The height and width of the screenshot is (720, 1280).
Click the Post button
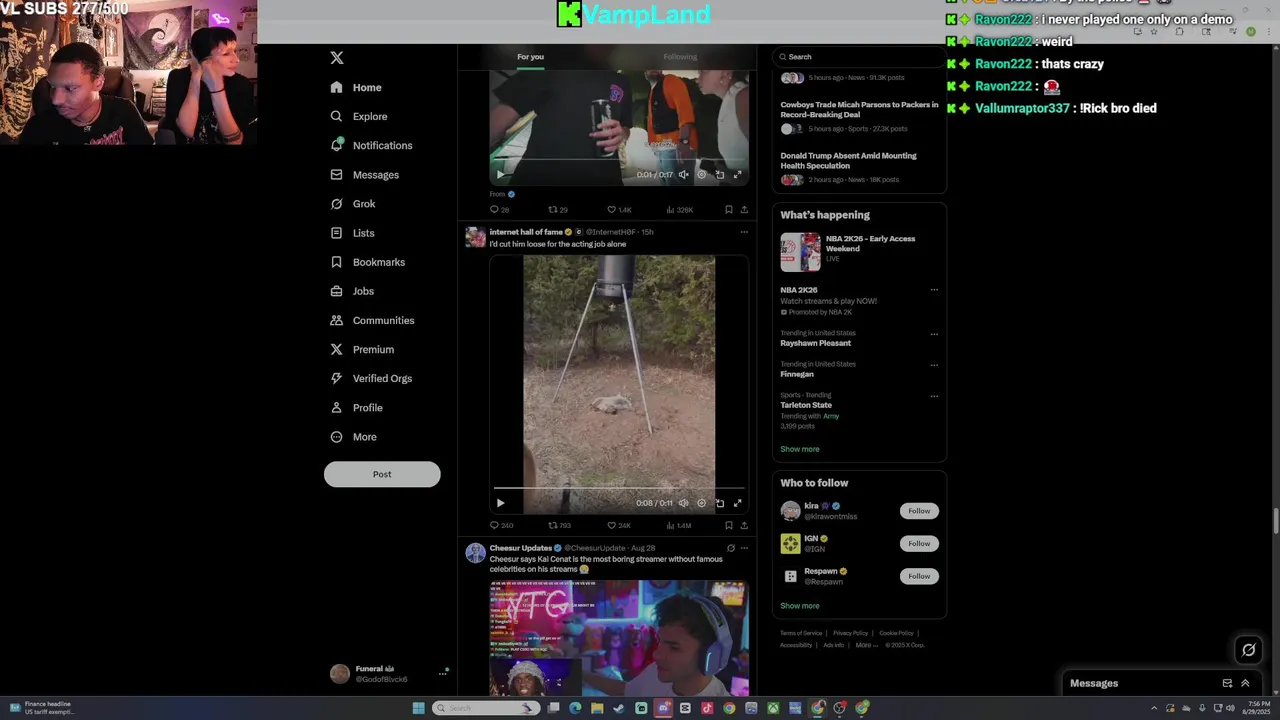point(382,474)
